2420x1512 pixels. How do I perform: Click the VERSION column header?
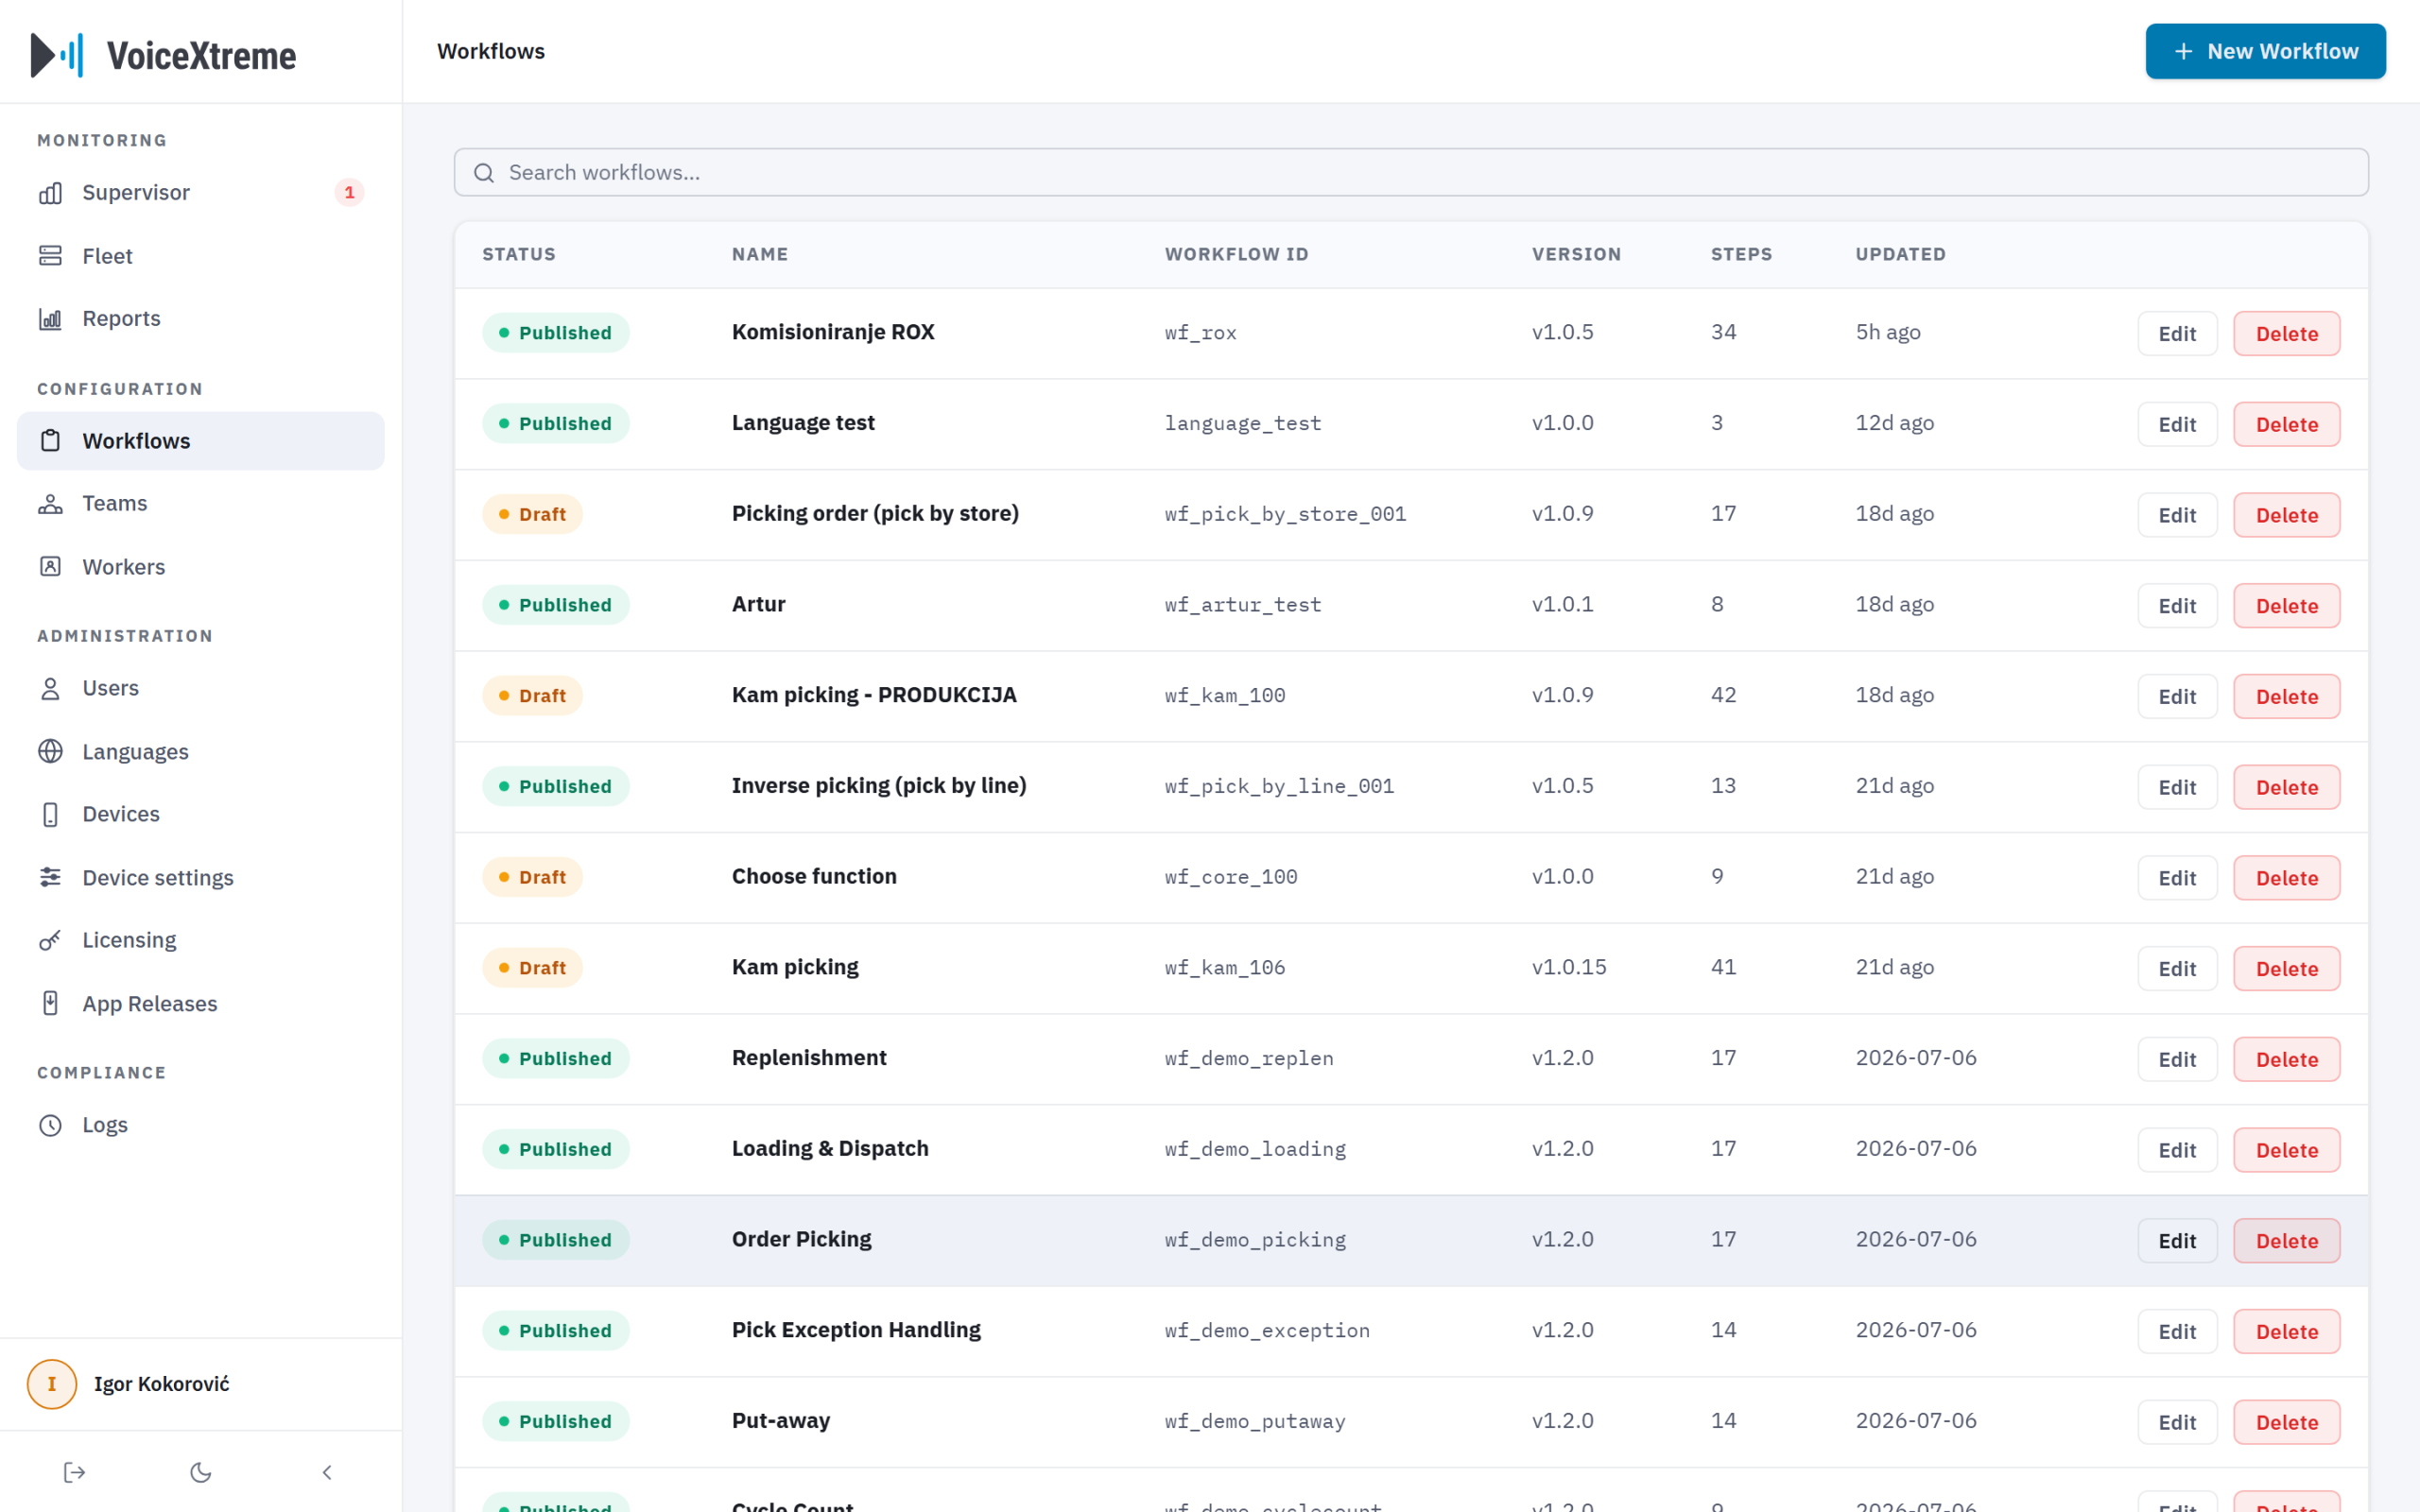[1576, 254]
